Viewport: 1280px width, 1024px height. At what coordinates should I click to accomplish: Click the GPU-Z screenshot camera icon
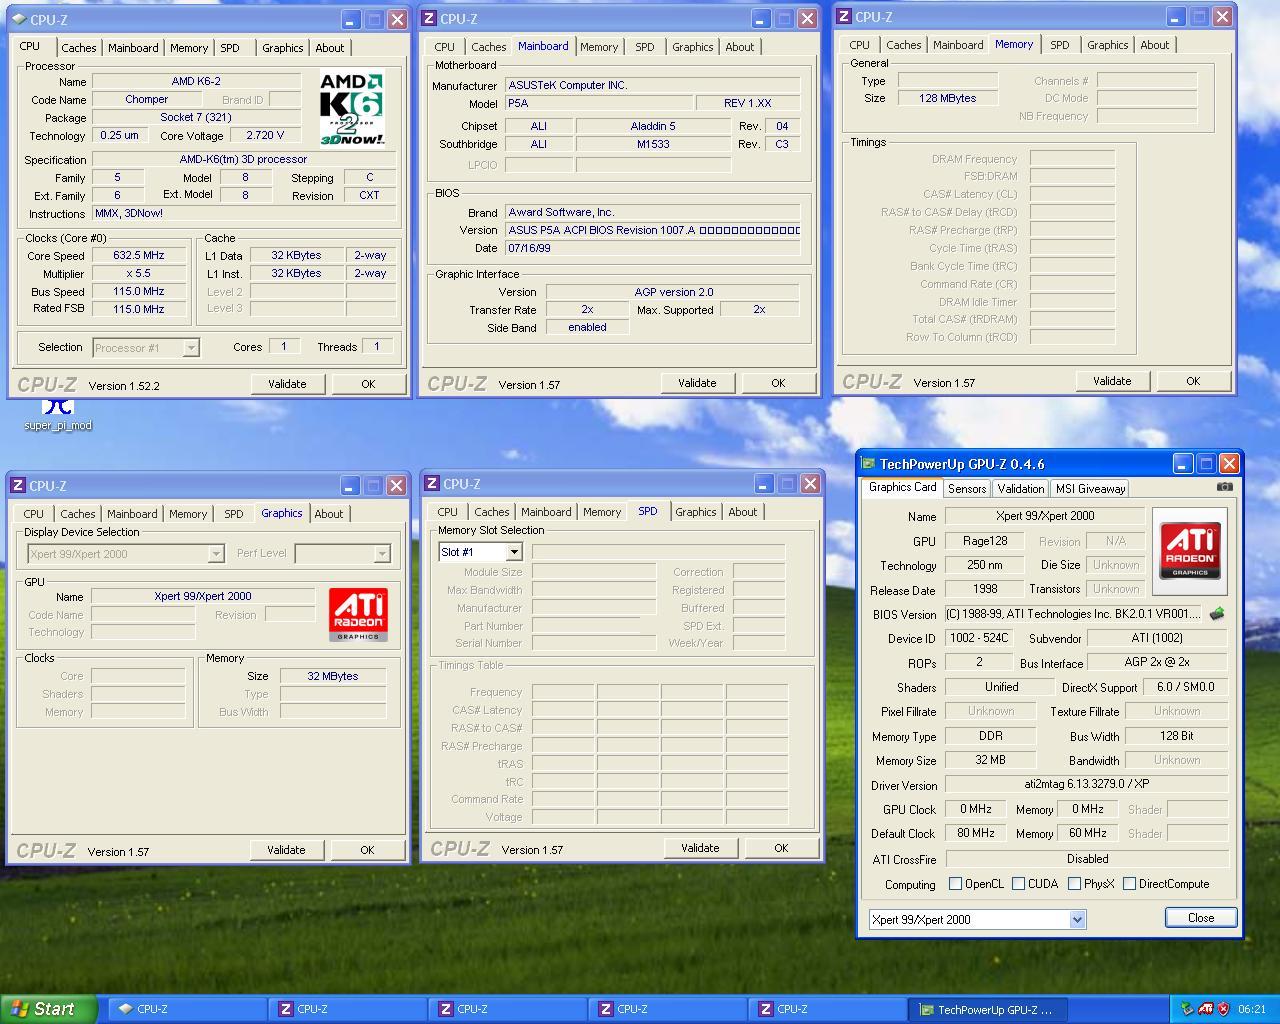tap(1224, 487)
